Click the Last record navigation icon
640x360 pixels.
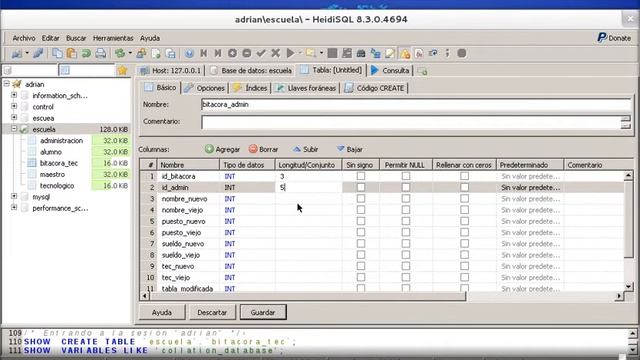pos(218,53)
